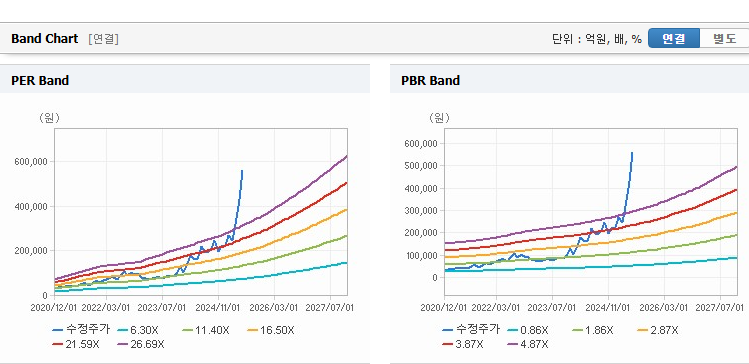Viewport: 749px width, 364px height.
Task: Toggle 수정주가 legend in PBR Band
Action: 471,330
